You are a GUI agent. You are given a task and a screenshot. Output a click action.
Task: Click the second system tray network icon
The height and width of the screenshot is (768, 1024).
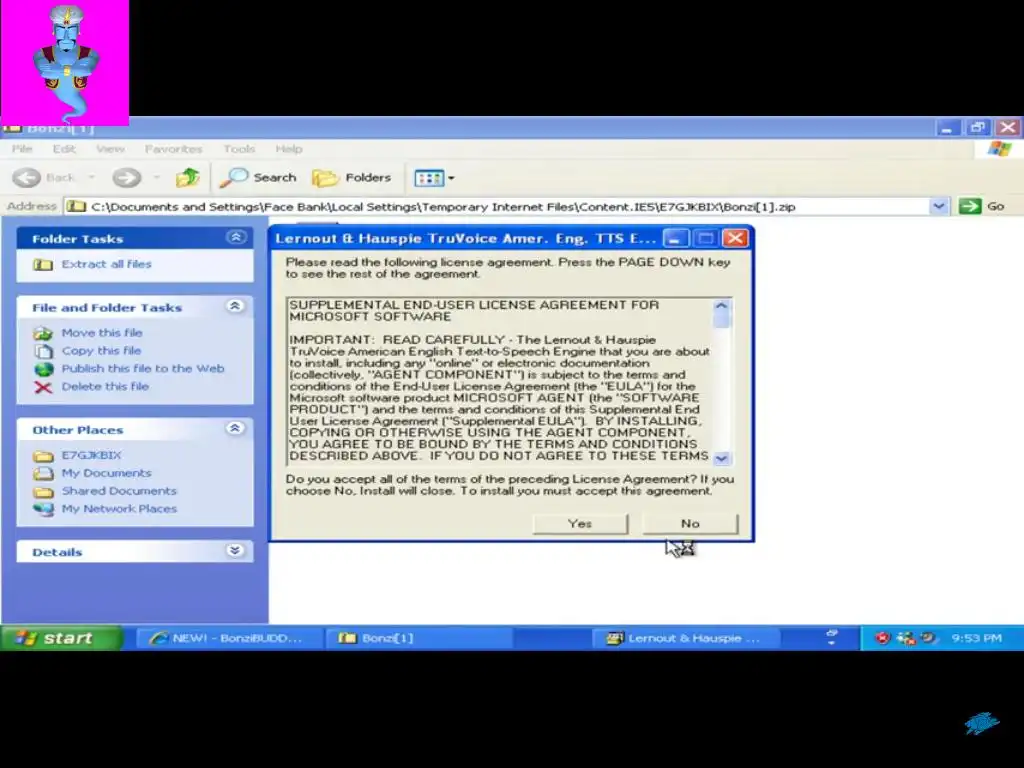pyautogui.click(x=906, y=638)
